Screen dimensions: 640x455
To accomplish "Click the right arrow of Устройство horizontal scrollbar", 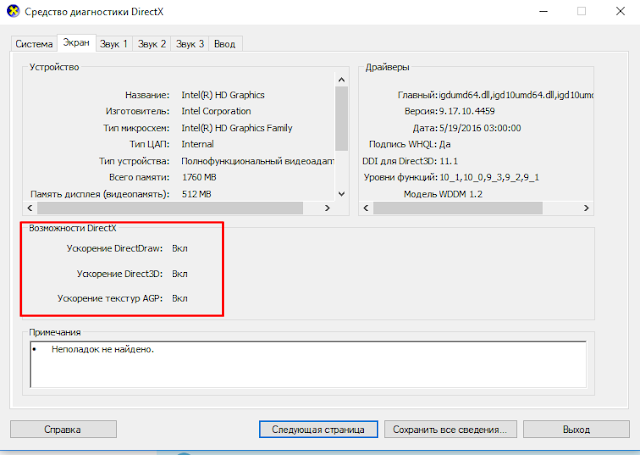I will (327, 208).
